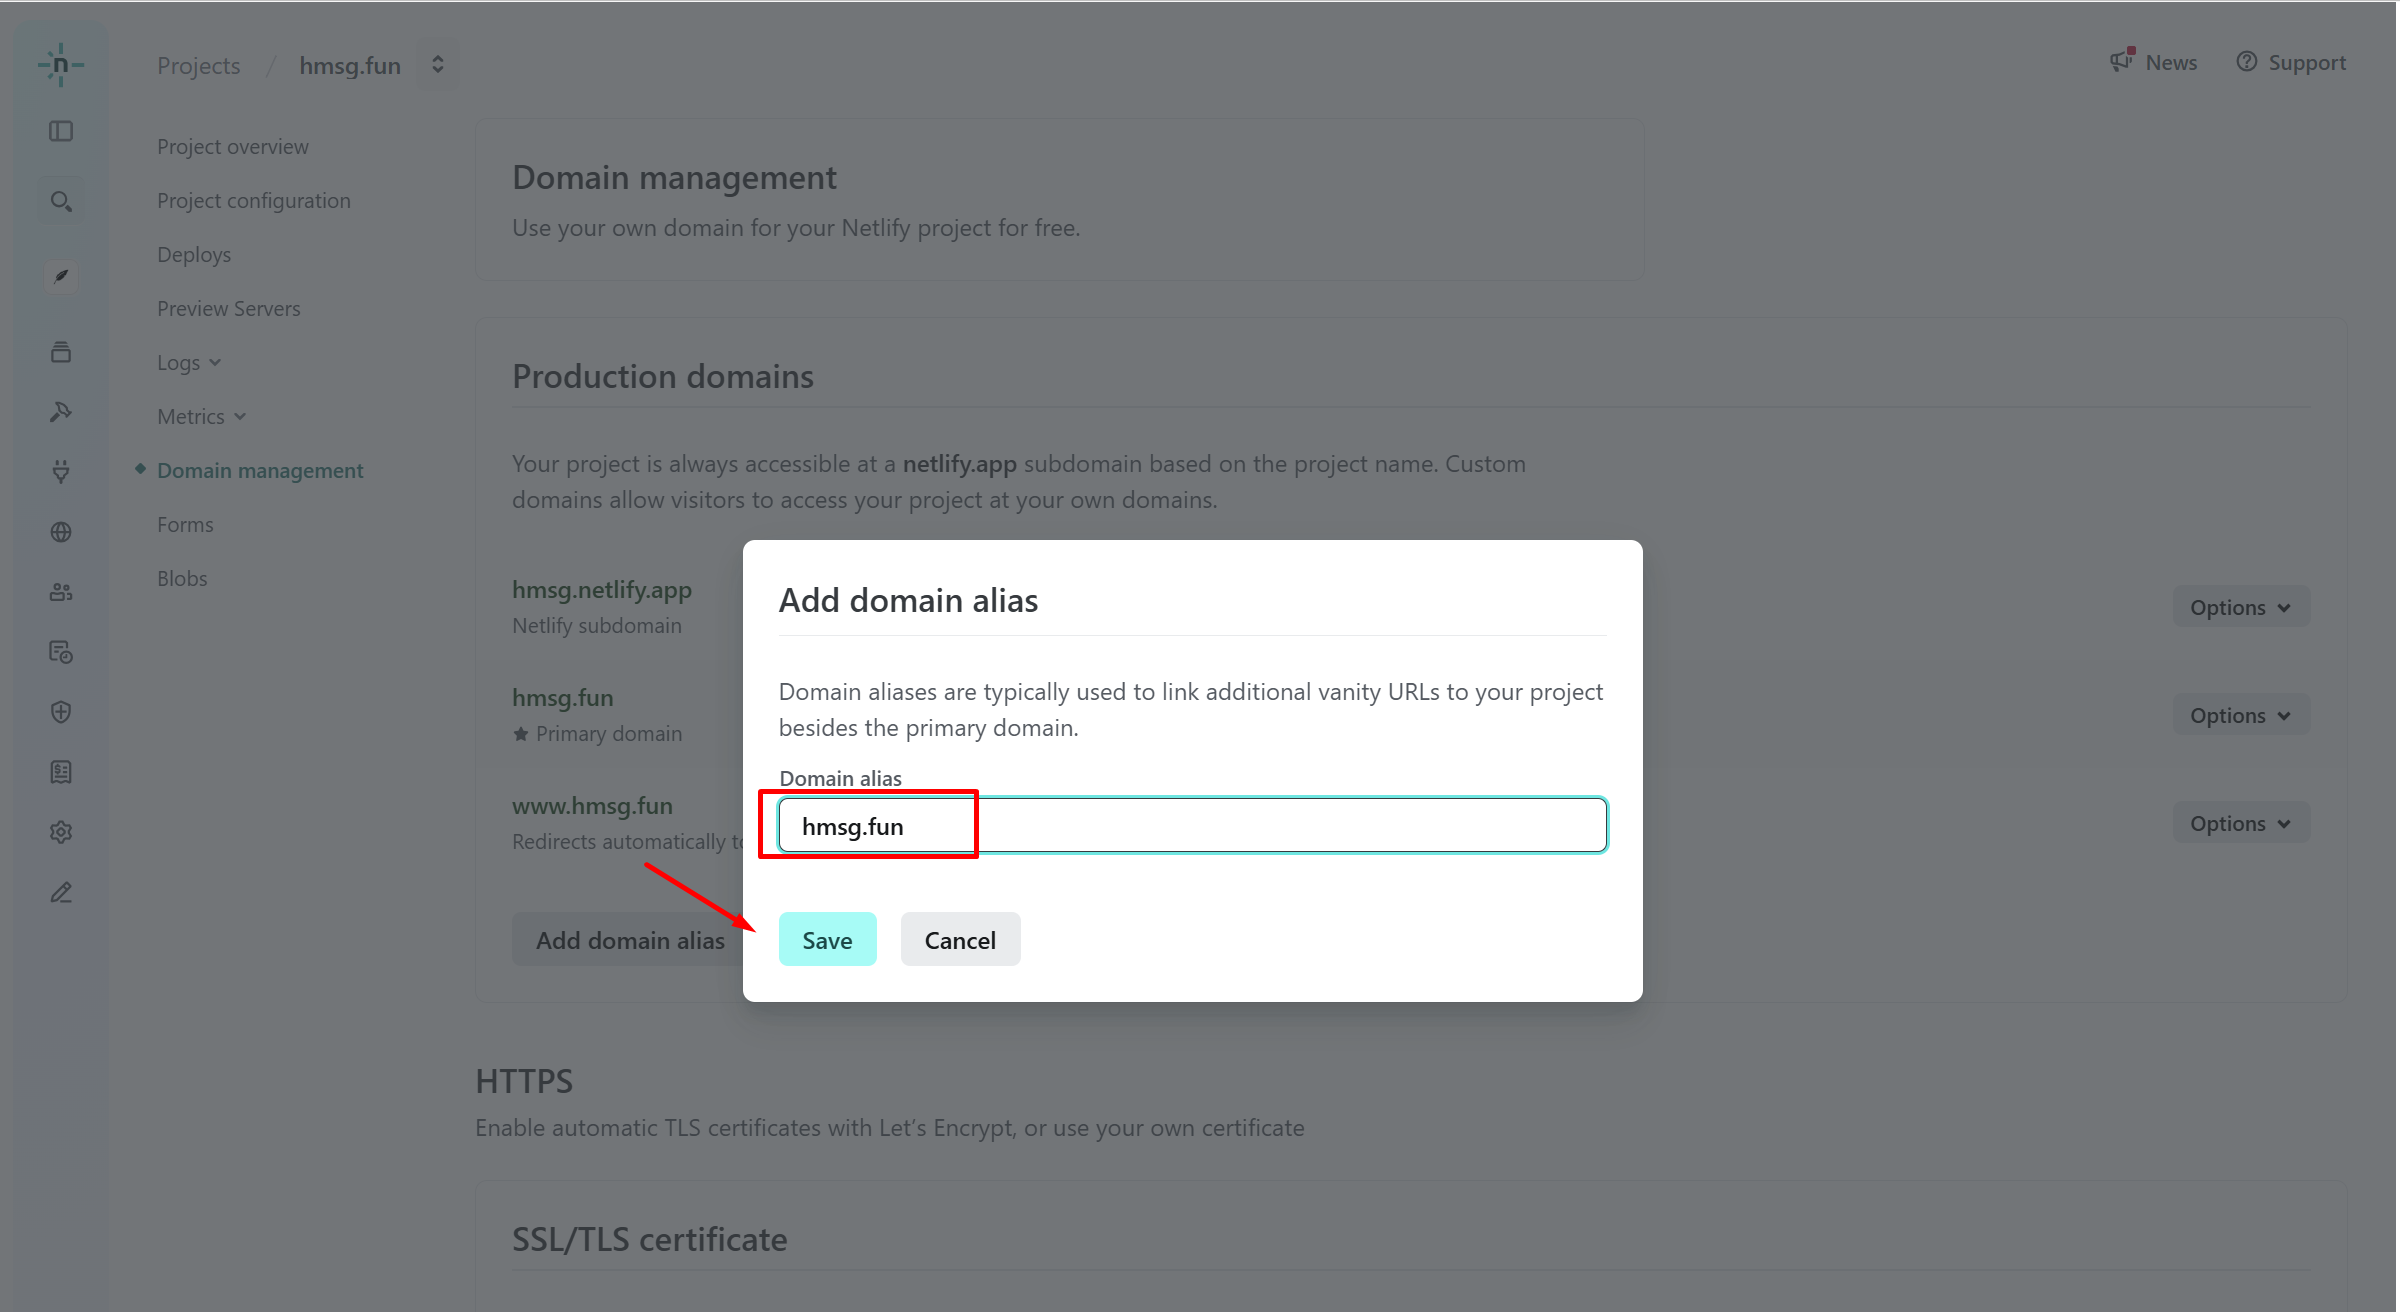The image size is (2400, 1312).
Task: Open search with the magnifier icon
Action: pyautogui.click(x=61, y=202)
